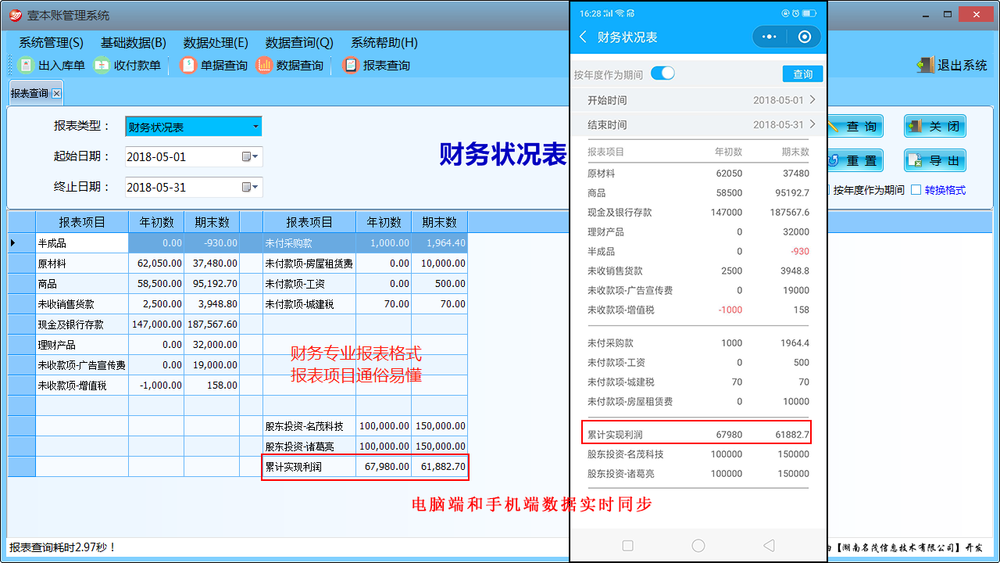
Task: Click the 原材料 table cell
Action: [82, 263]
